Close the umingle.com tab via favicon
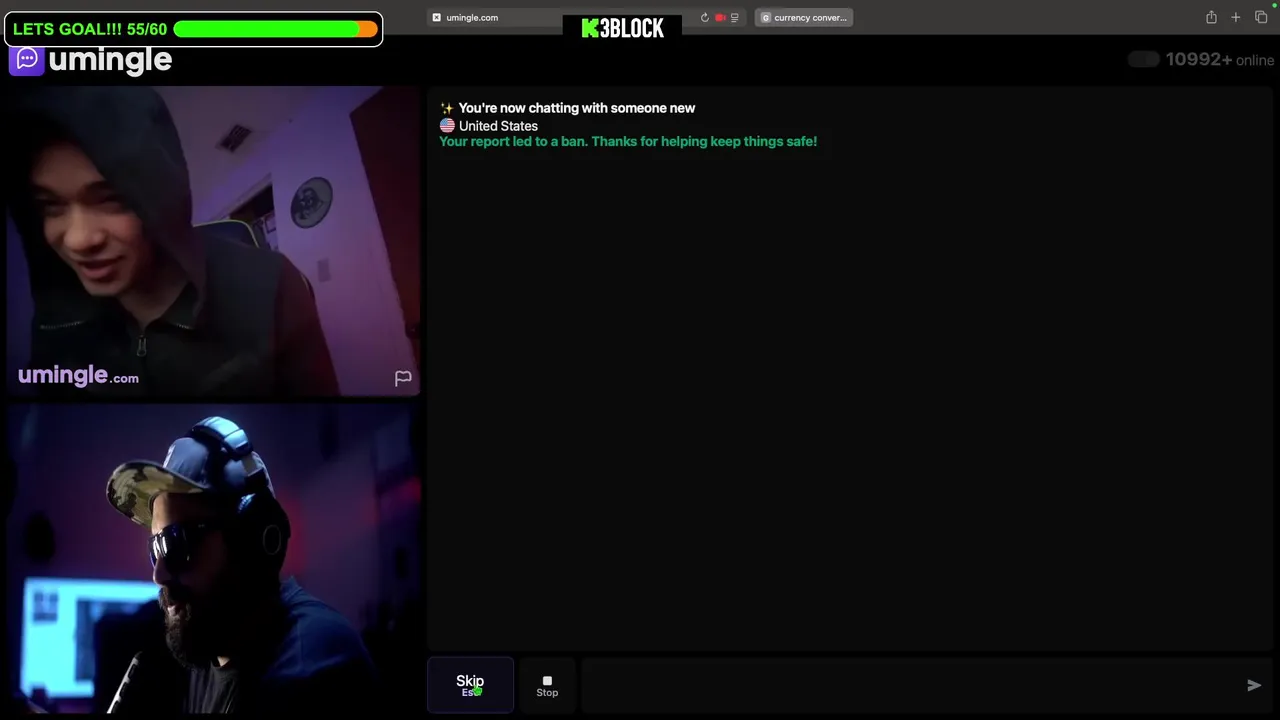Viewport: 1280px width, 720px height. 436,17
